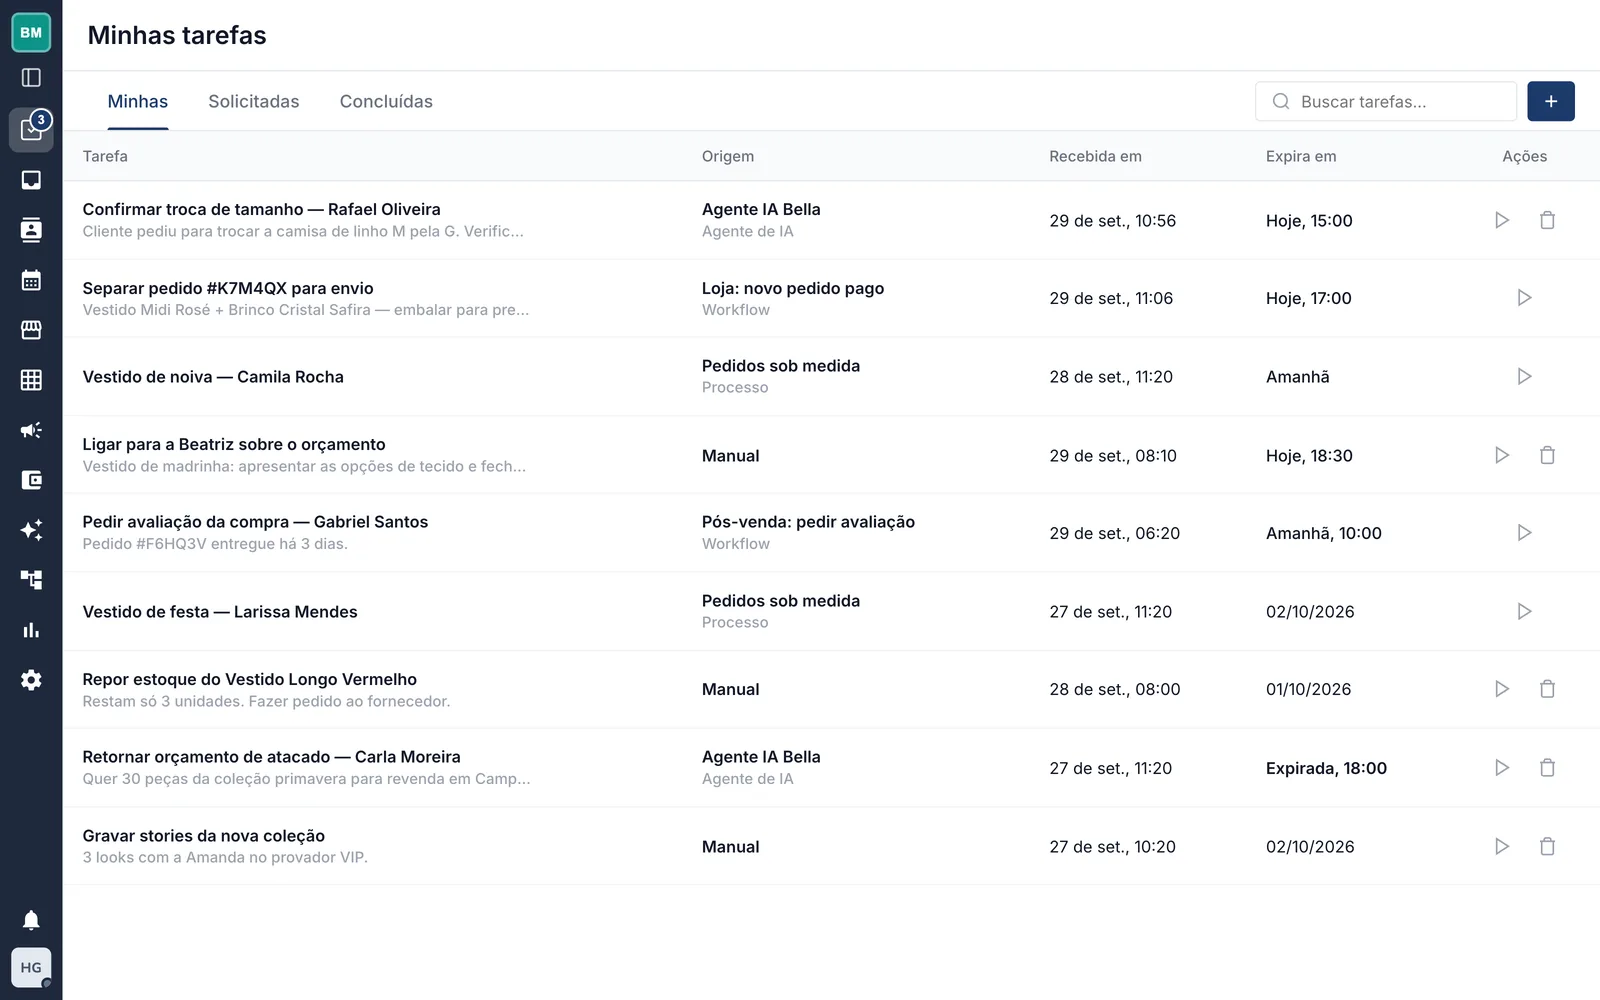Delete the Gravar stories task
This screenshot has width=1600, height=1000.
[x=1547, y=846]
